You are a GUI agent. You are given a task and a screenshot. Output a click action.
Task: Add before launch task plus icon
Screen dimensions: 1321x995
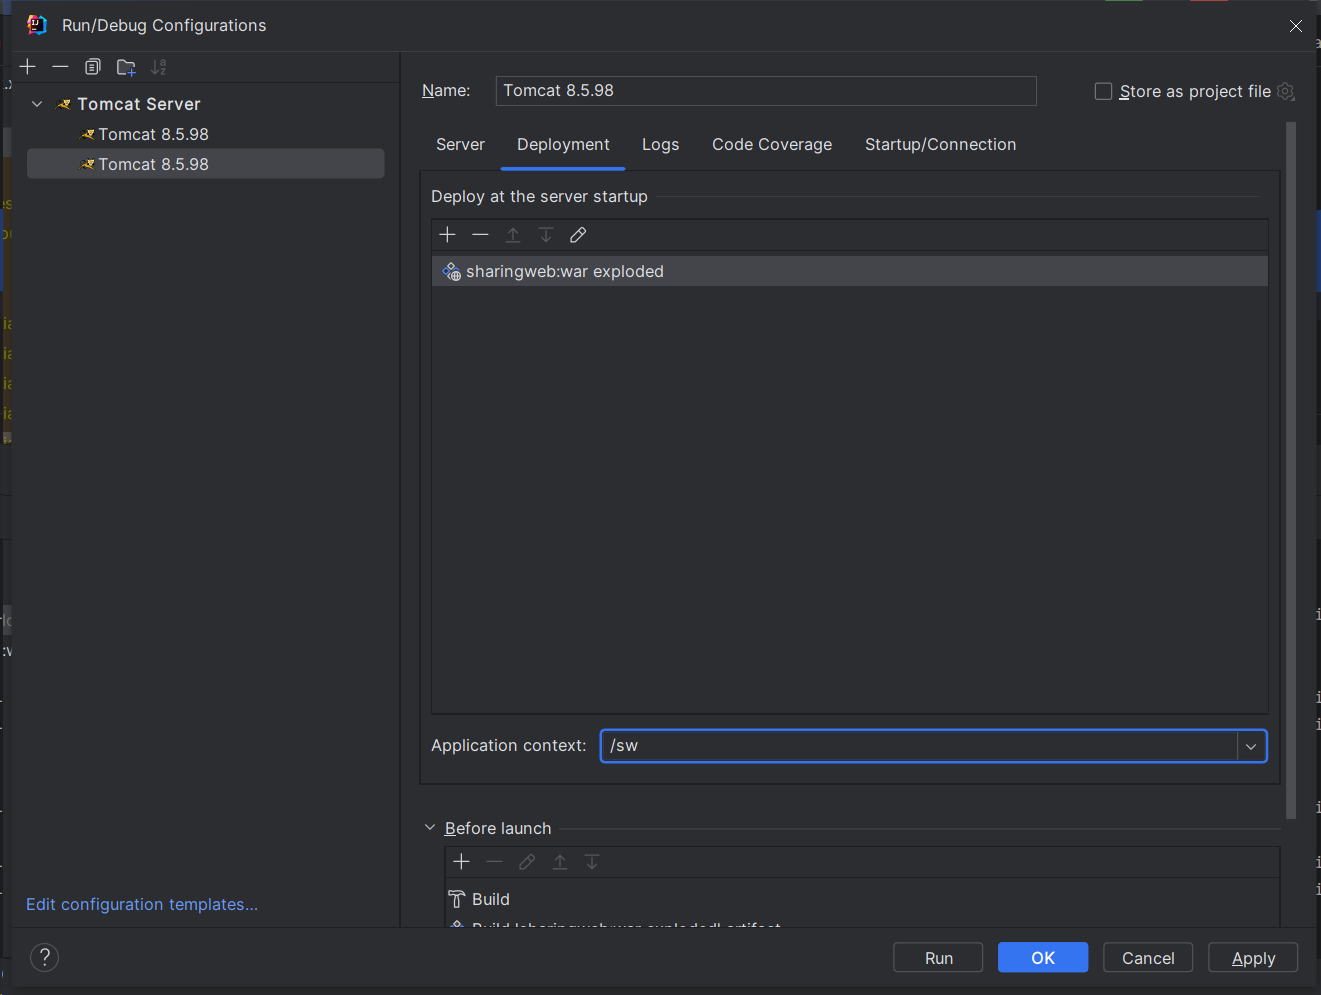coord(461,862)
